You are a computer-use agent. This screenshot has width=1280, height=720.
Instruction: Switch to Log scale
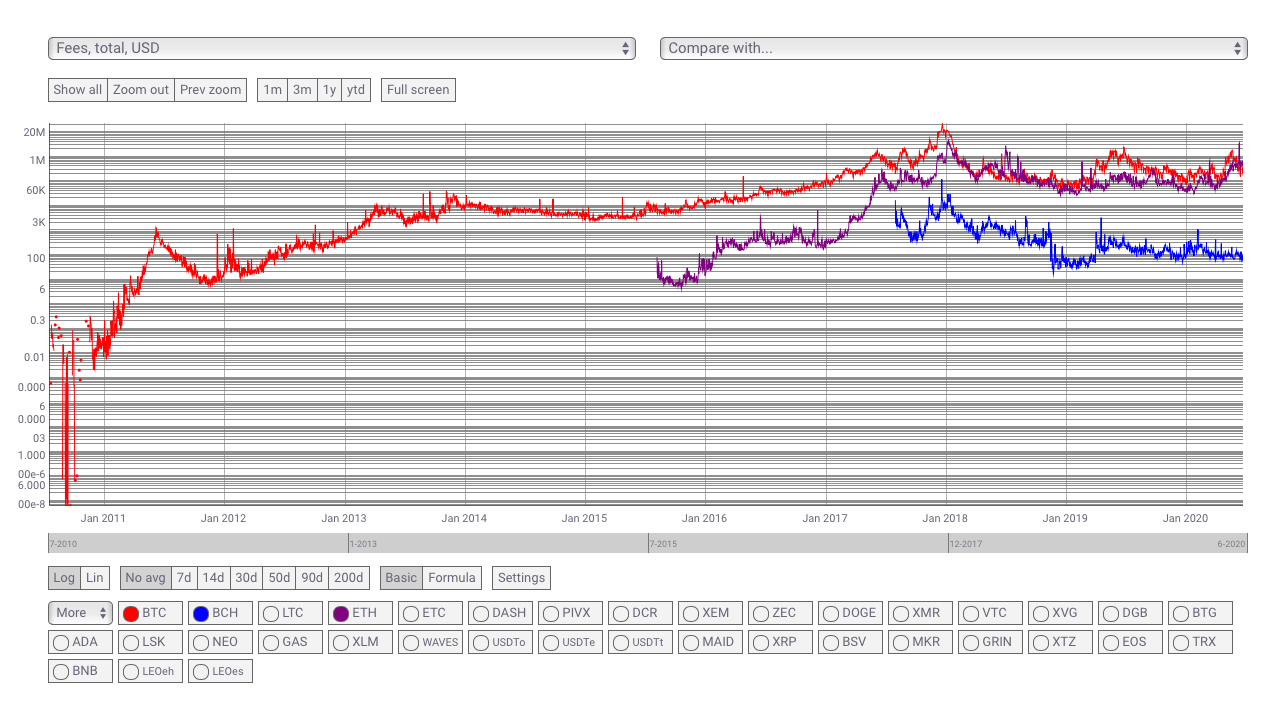pyautogui.click(x=64, y=578)
